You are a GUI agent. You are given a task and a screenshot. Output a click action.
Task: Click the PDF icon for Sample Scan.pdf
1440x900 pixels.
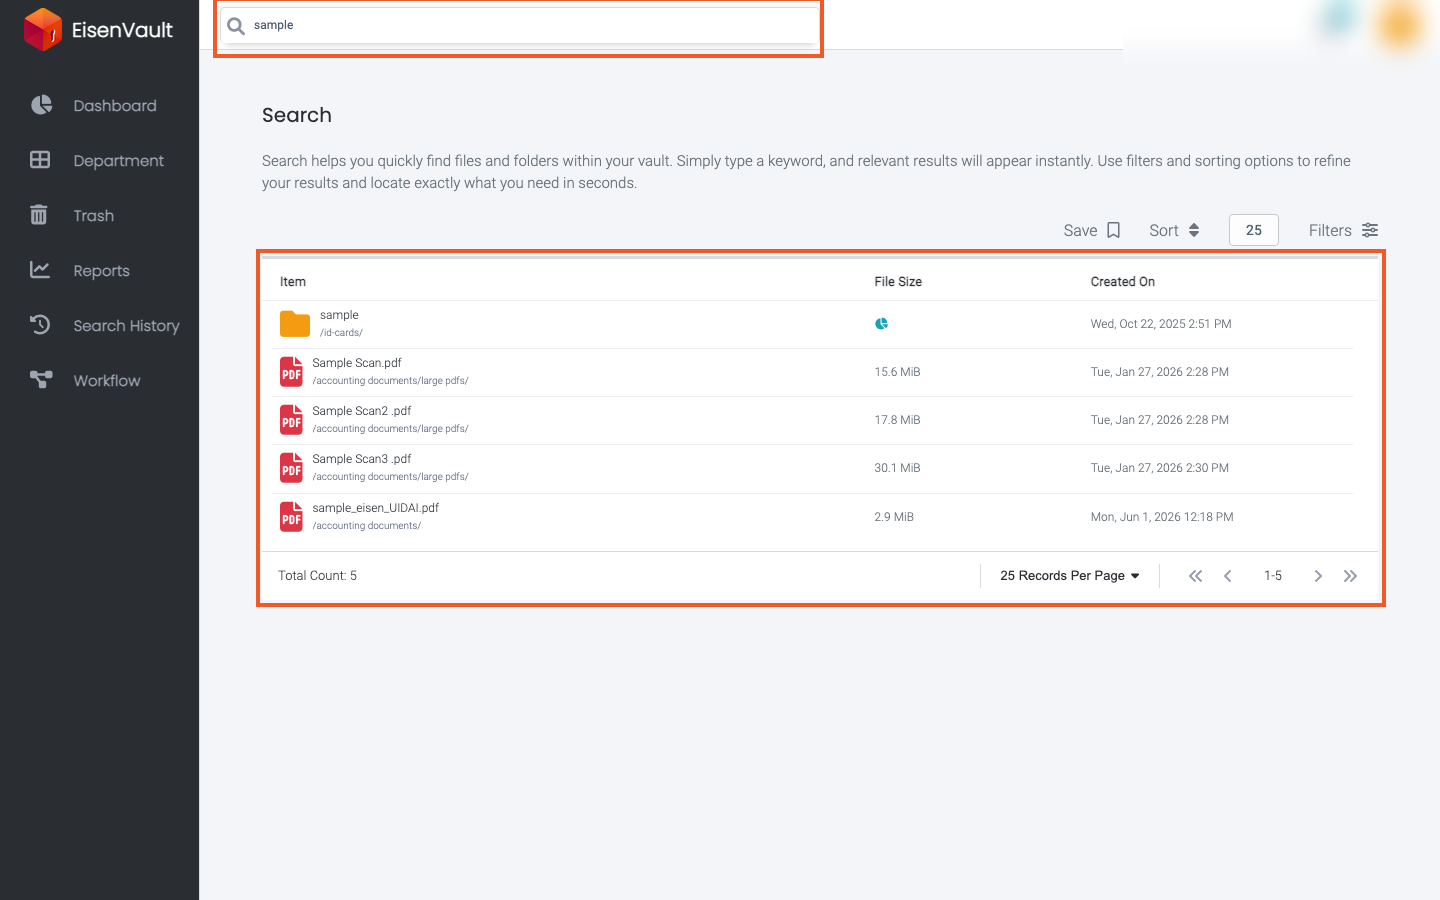291,372
